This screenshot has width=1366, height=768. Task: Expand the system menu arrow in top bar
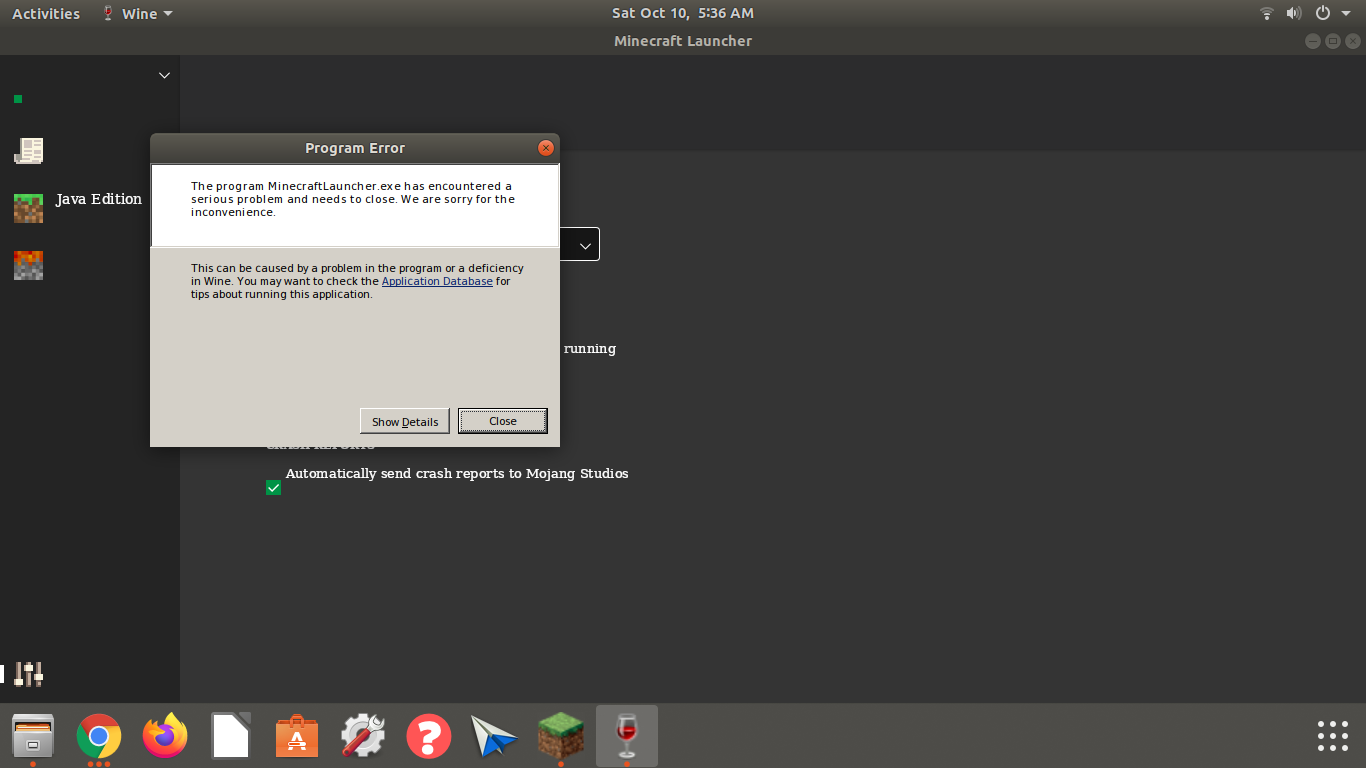point(1346,14)
